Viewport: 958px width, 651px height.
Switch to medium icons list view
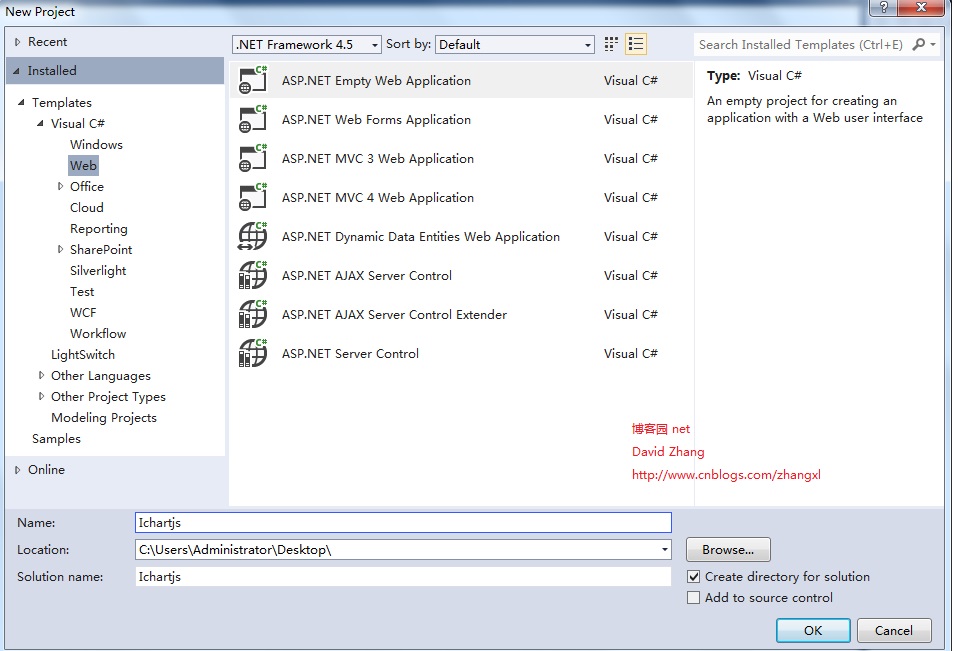pos(635,44)
